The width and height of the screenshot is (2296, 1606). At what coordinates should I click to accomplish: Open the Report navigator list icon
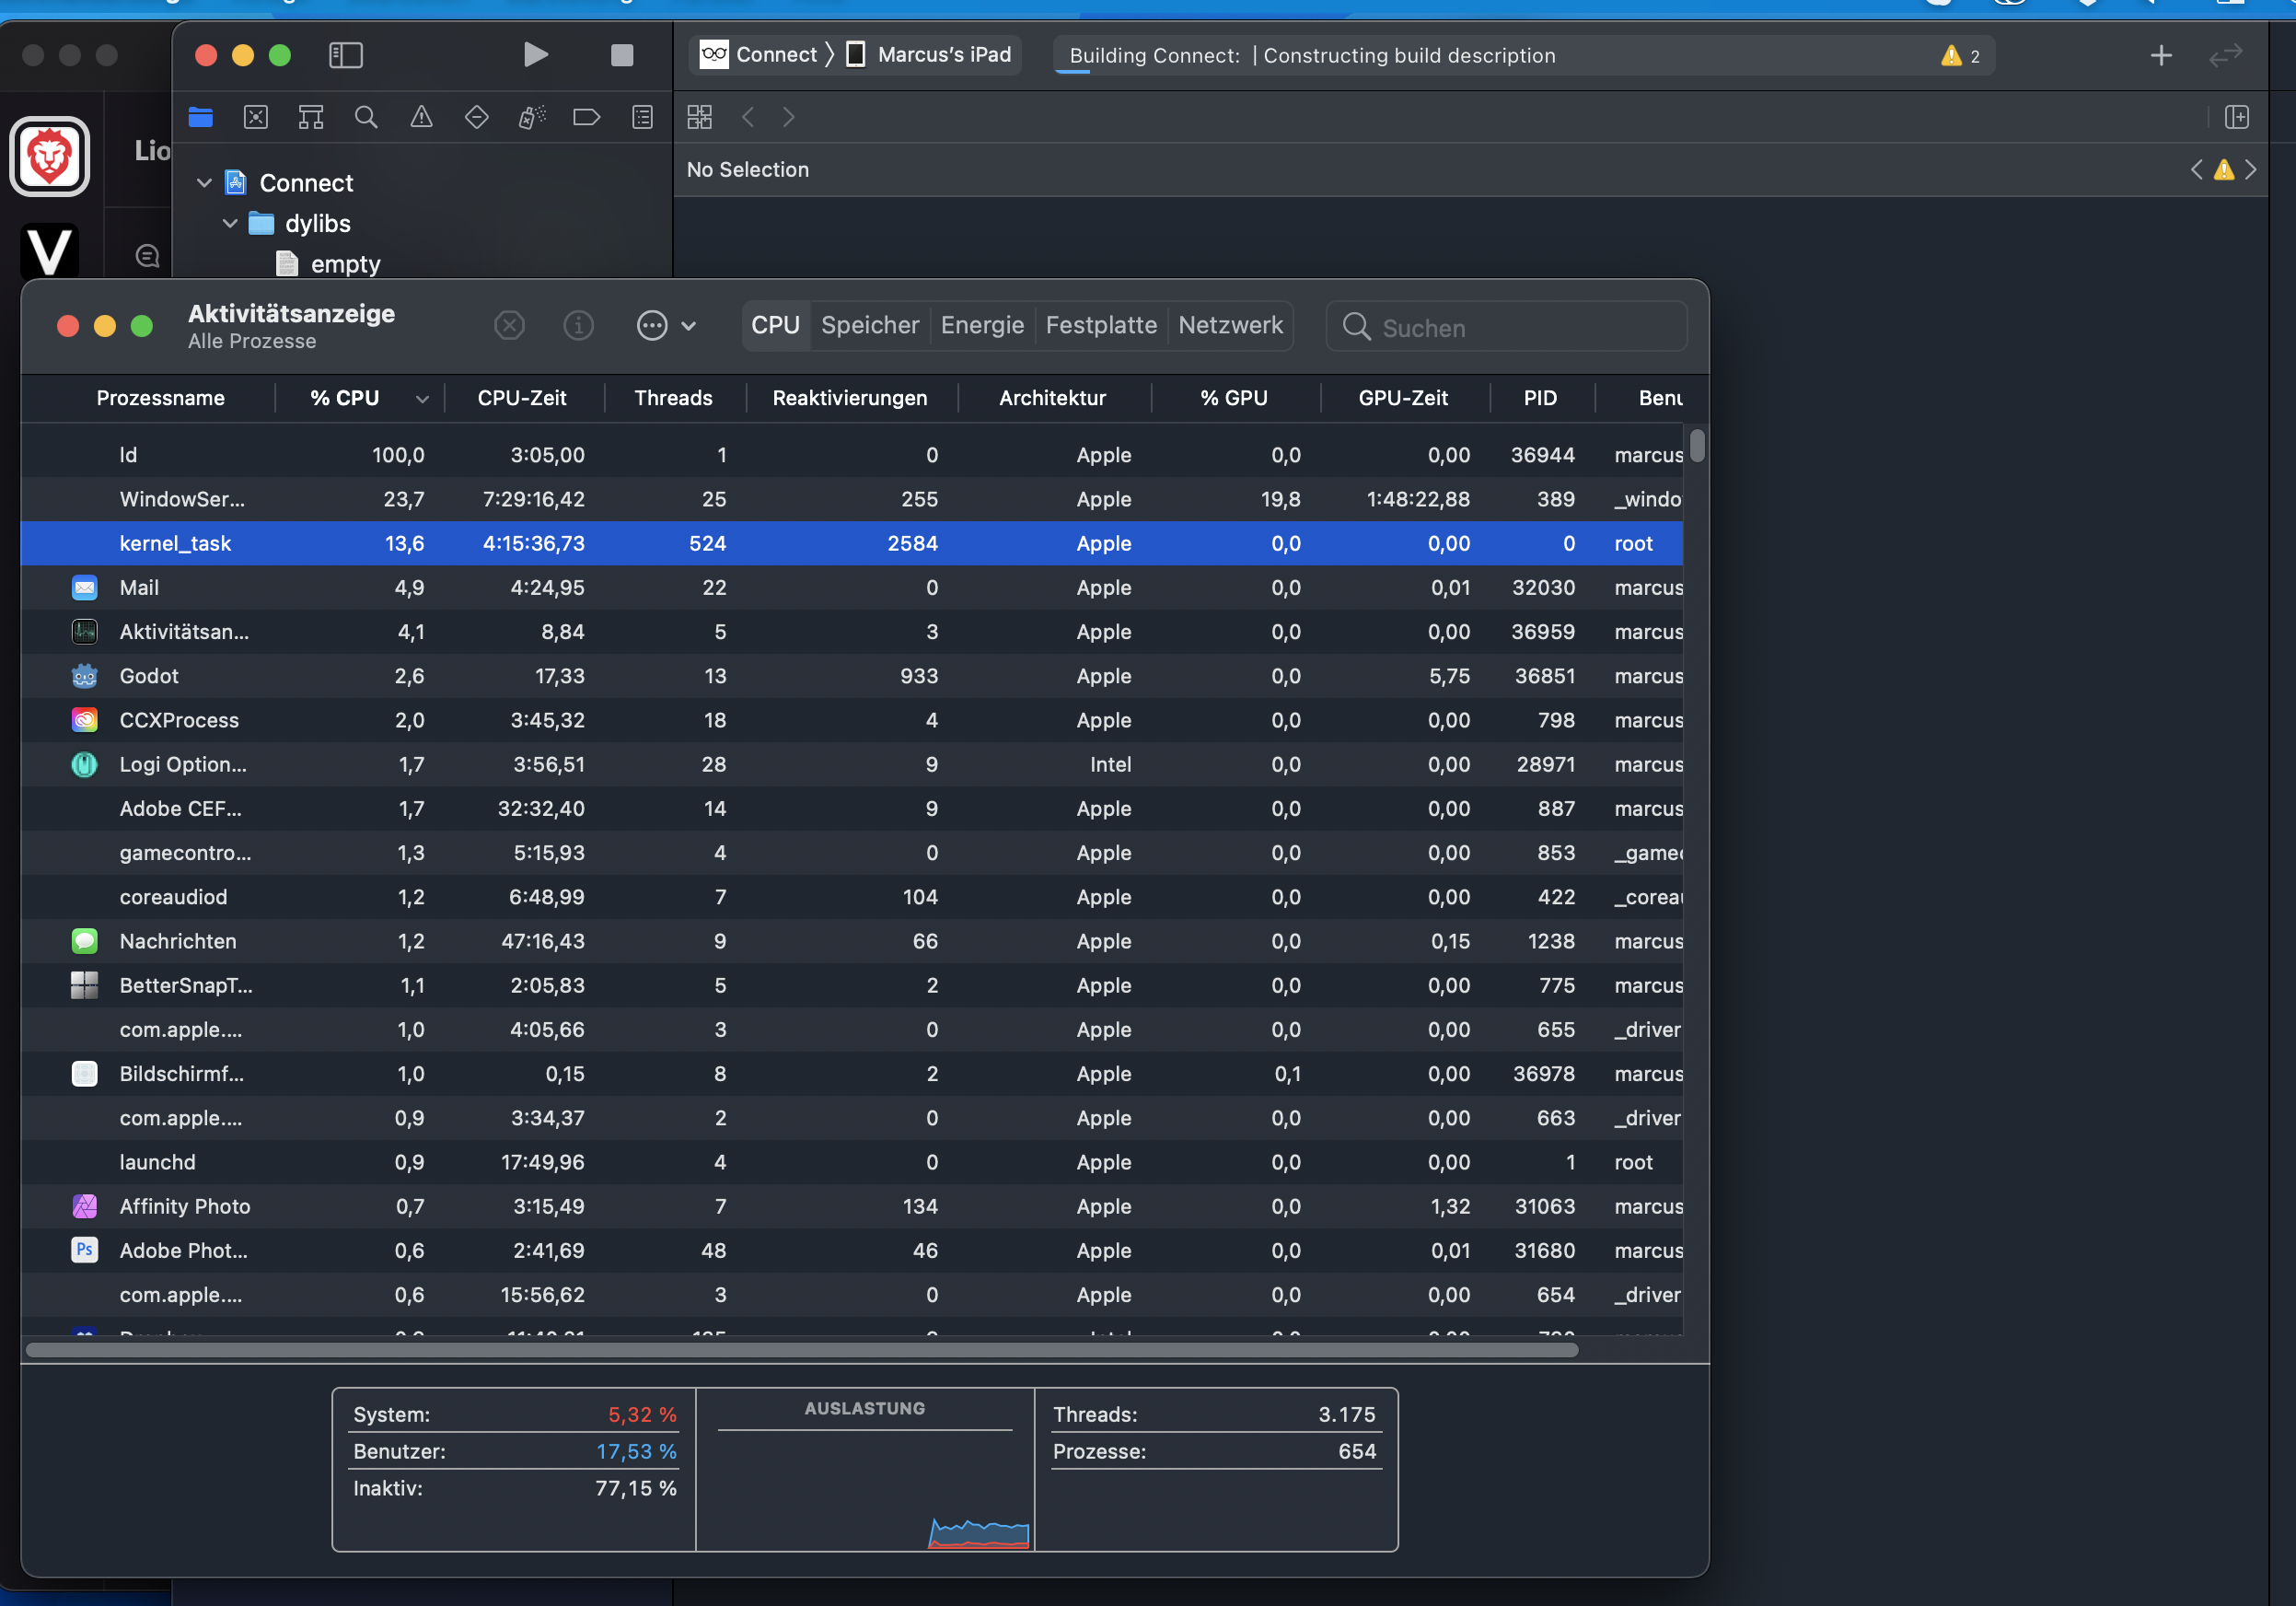coord(642,117)
